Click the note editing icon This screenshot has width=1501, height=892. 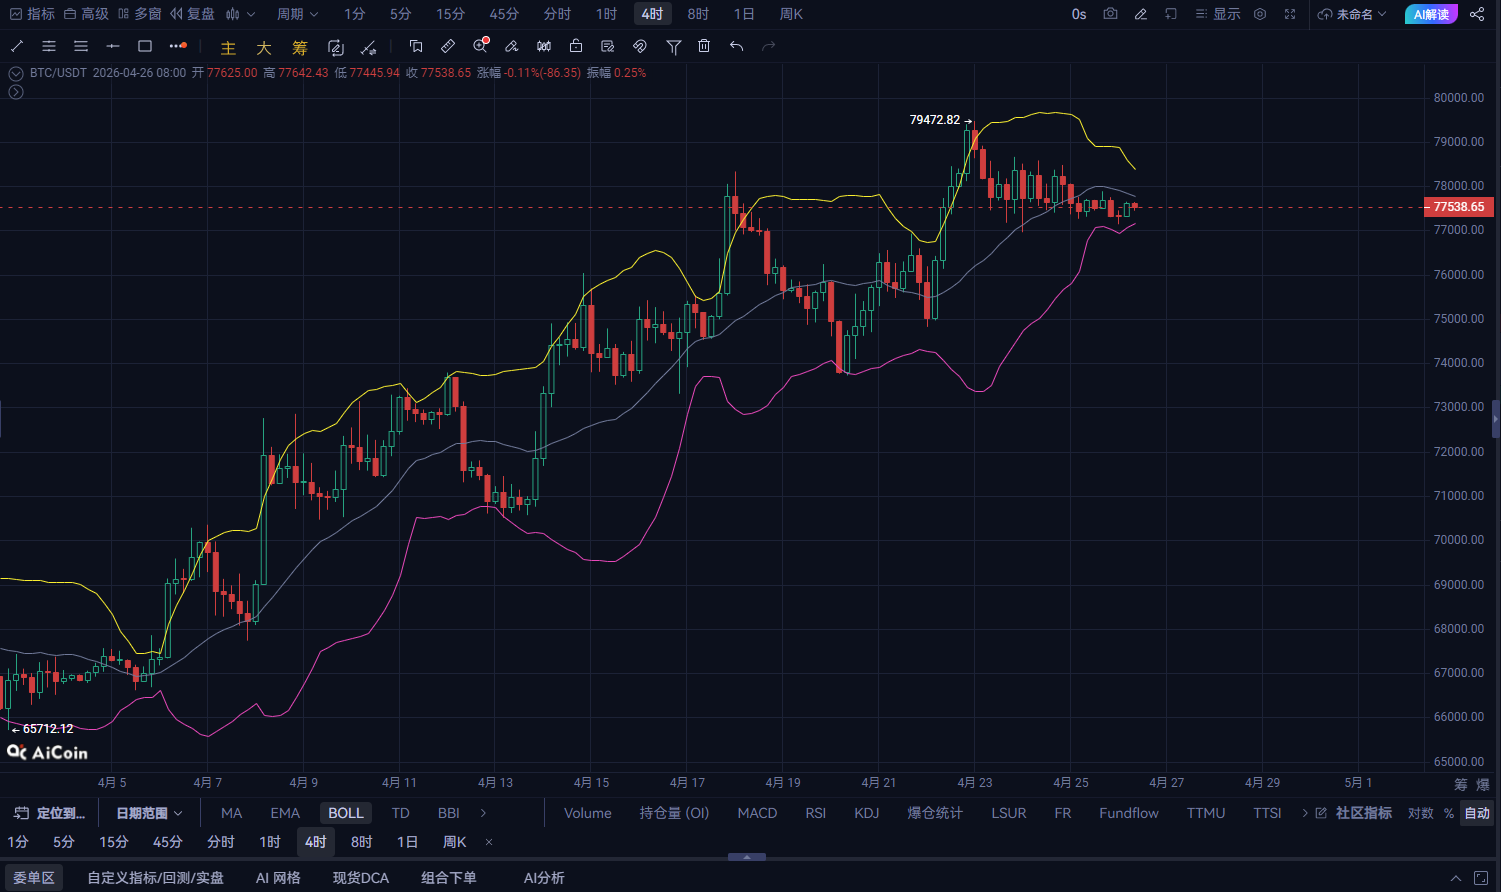point(608,46)
